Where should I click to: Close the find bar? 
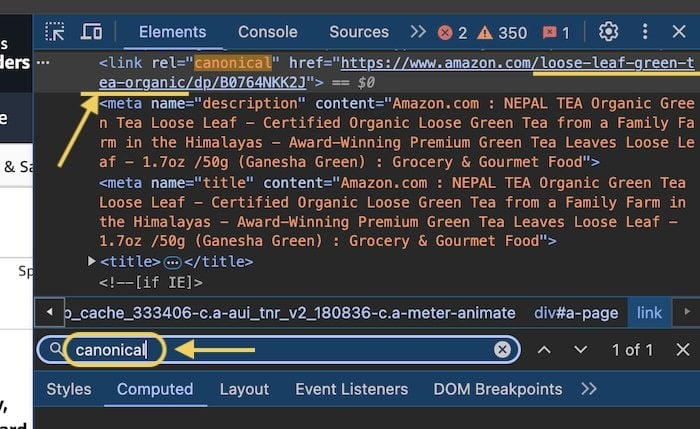pos(683,350)
